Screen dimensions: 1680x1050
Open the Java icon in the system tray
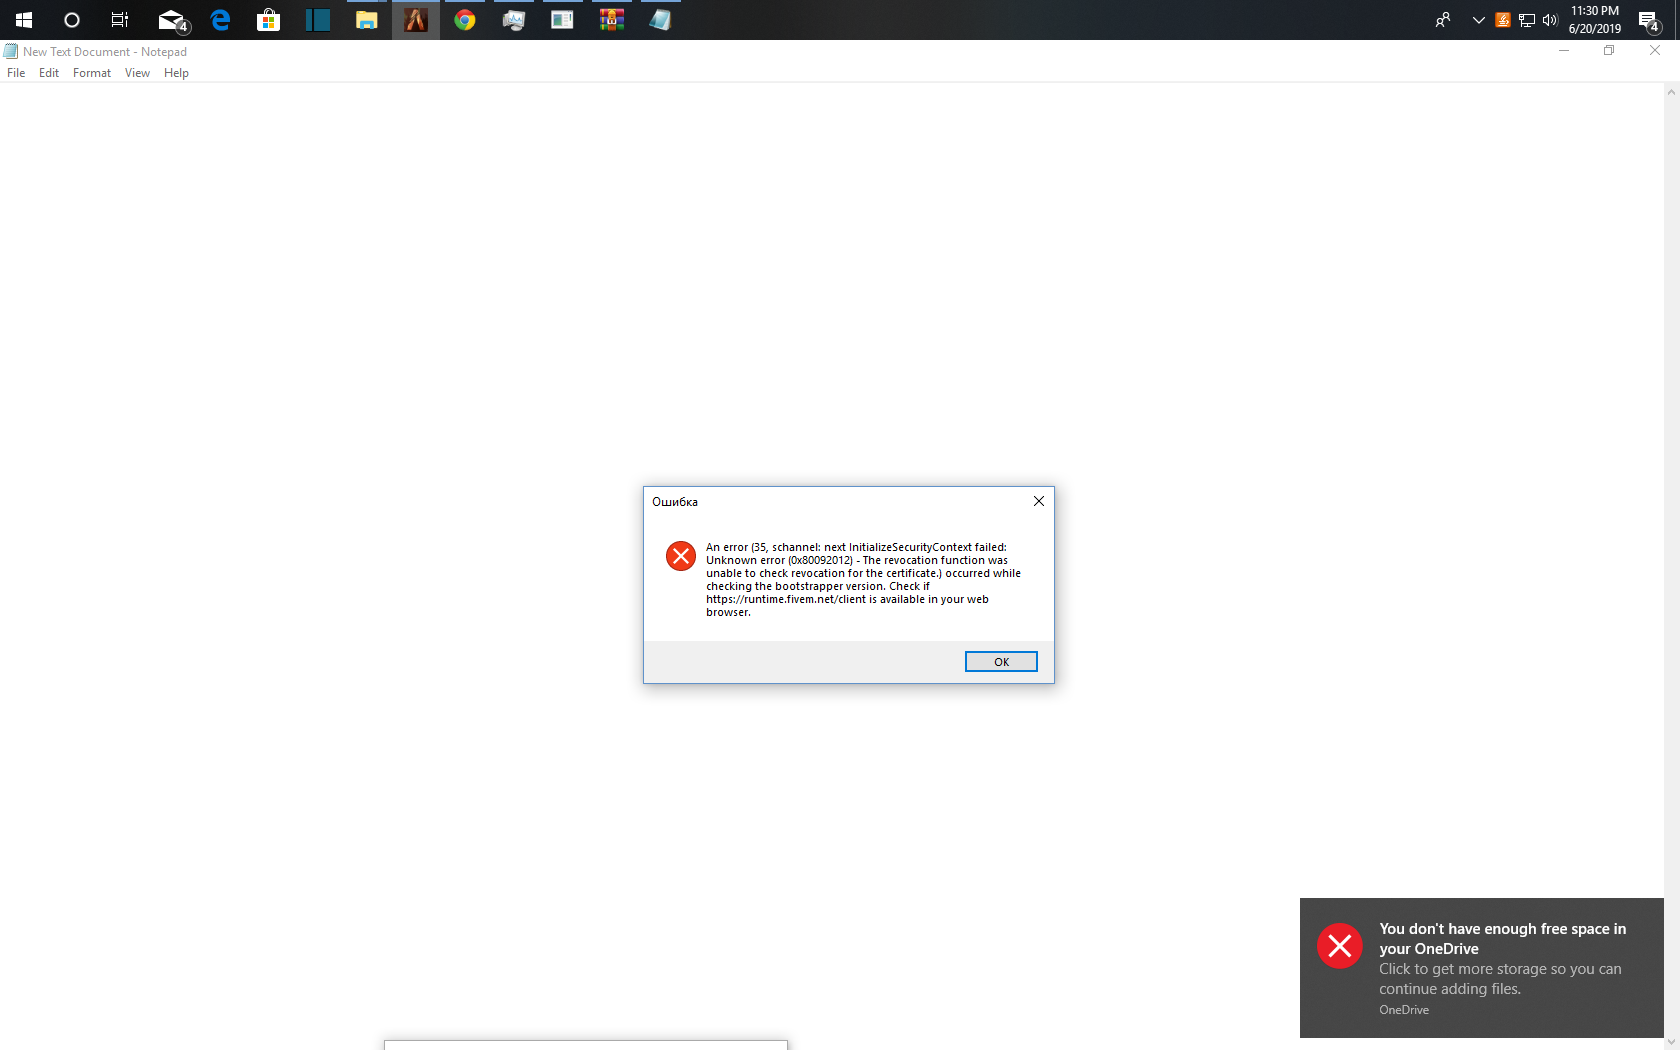pos(1501,20)
